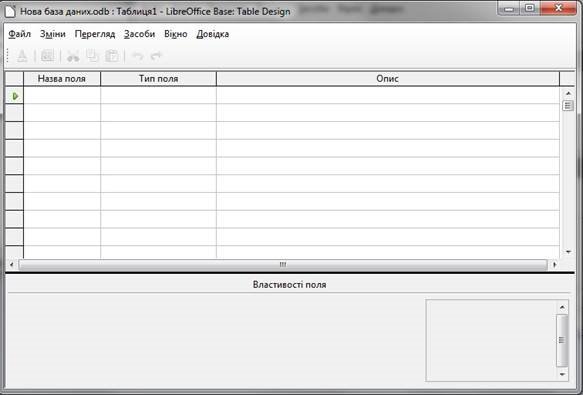
Task: Open the Довідка menu
Action: tap(213, 34)
